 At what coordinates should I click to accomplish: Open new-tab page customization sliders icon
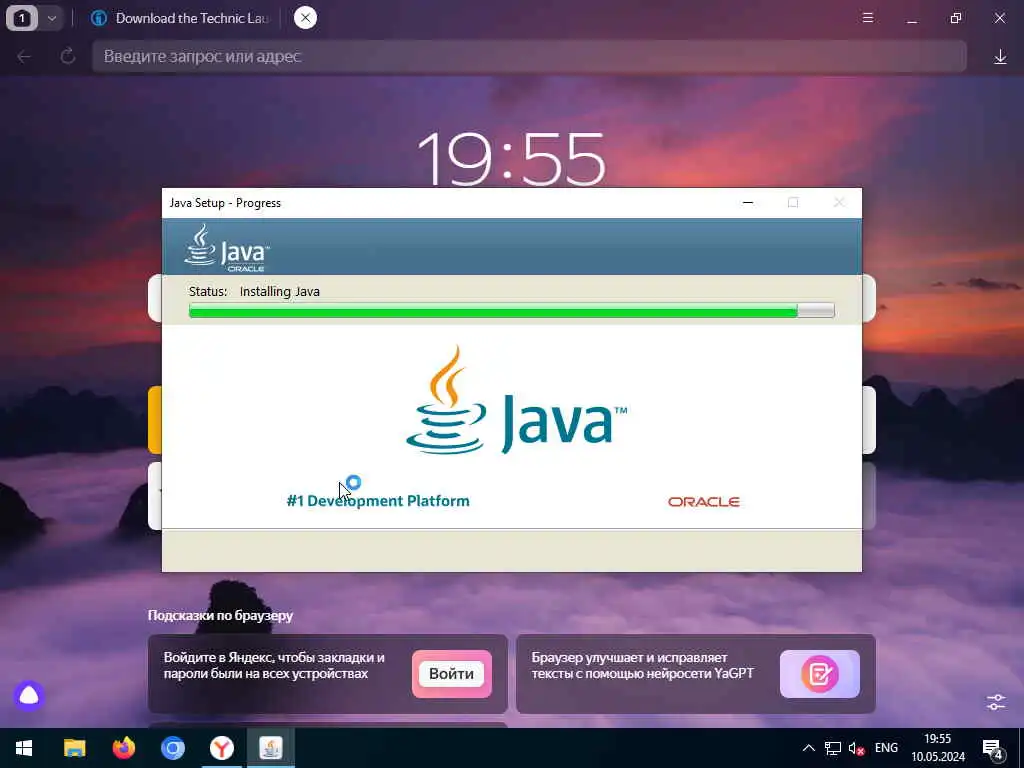(996, 702)
